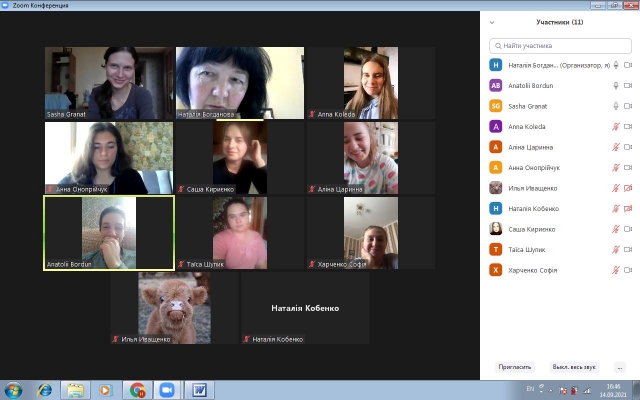Select Наталія Кобенко name in participants list
This screenshot has height=400, width=640.
(x=533, y=209)
